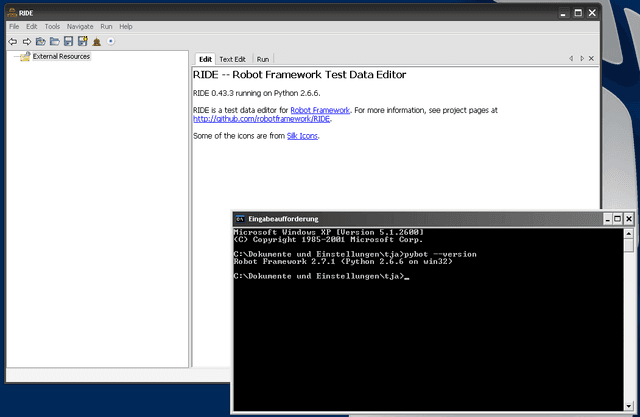Screen dimensions: 640x417
Task: Click the command prompt scrollbar up arrow
Action: pyautogui.click(x=628, y=233)
